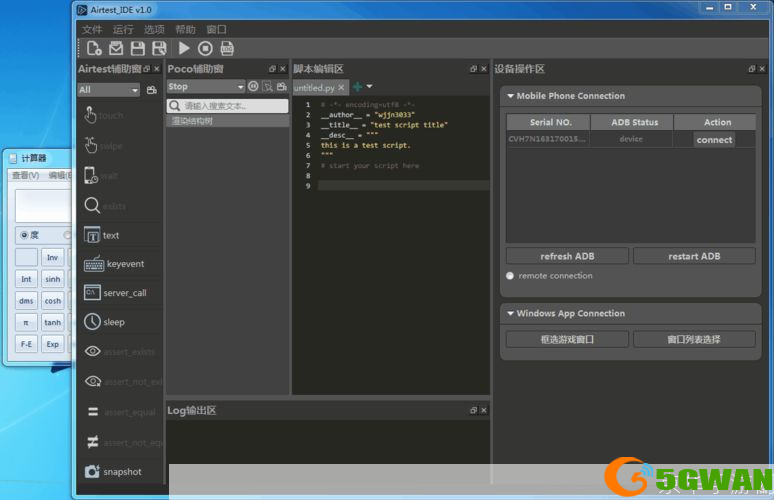Stop the script with the stop icon
Screen dimensions: 774x500
coord(205,48)
